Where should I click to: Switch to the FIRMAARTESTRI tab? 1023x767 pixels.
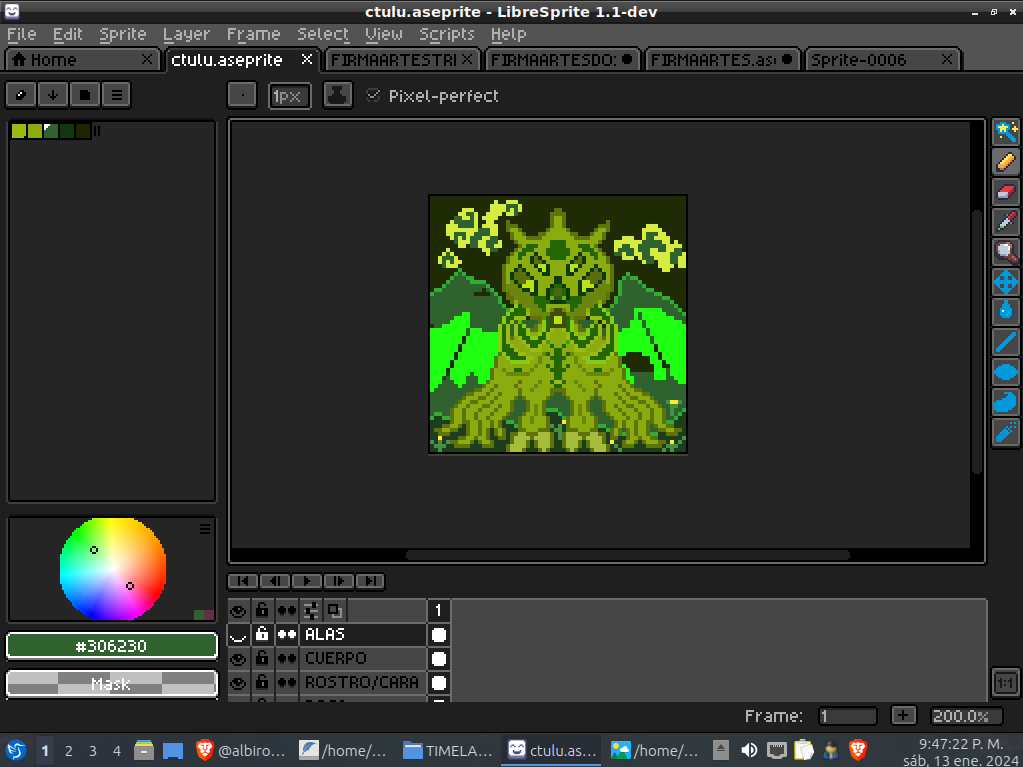point(393,60)
